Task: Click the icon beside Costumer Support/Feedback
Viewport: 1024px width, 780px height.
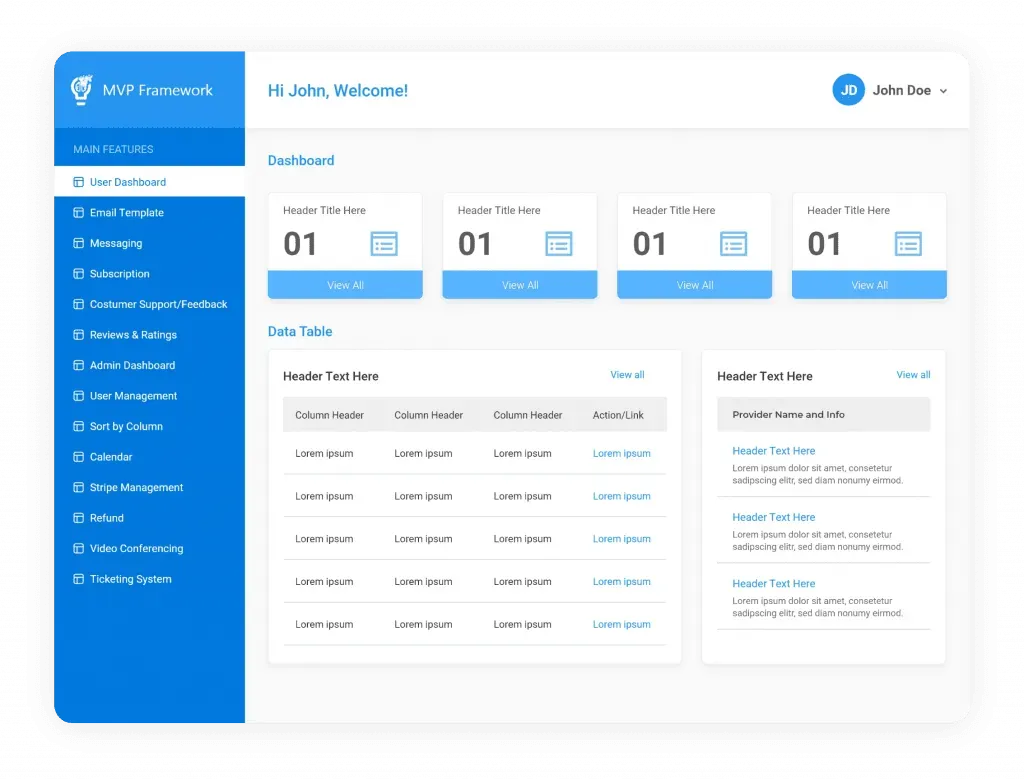Action: pyautogui.click(x=78, y=304)
